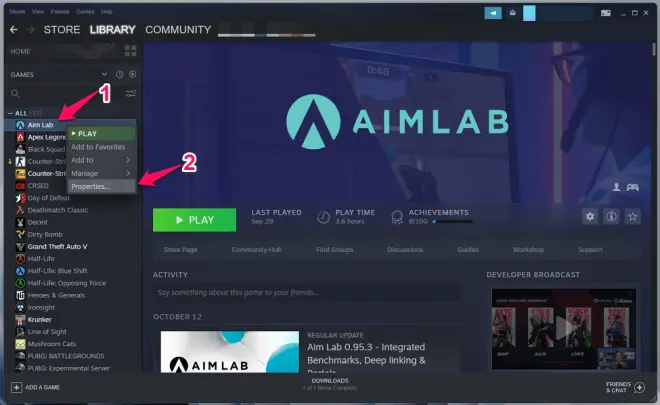Expand the Add to submenu arrow

coord(128,160)
